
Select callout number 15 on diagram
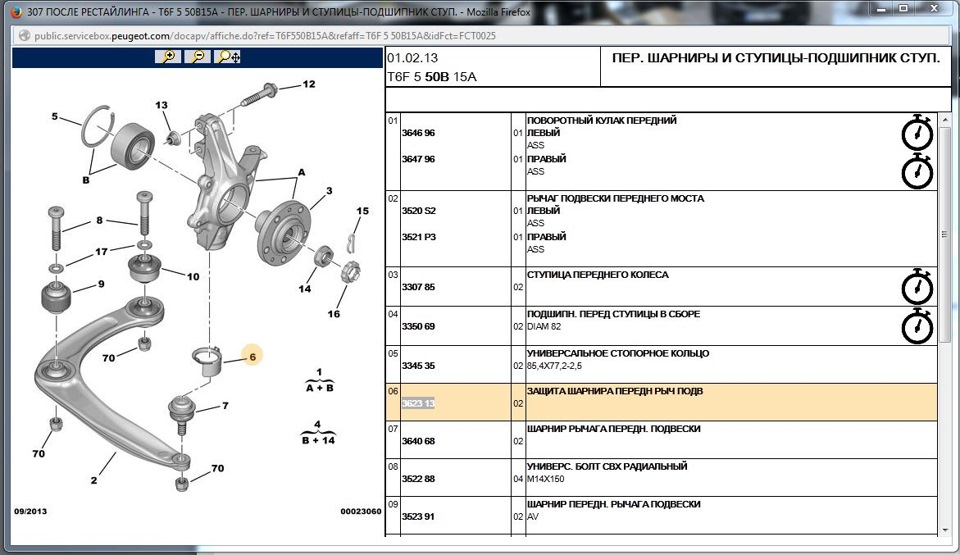362,211
